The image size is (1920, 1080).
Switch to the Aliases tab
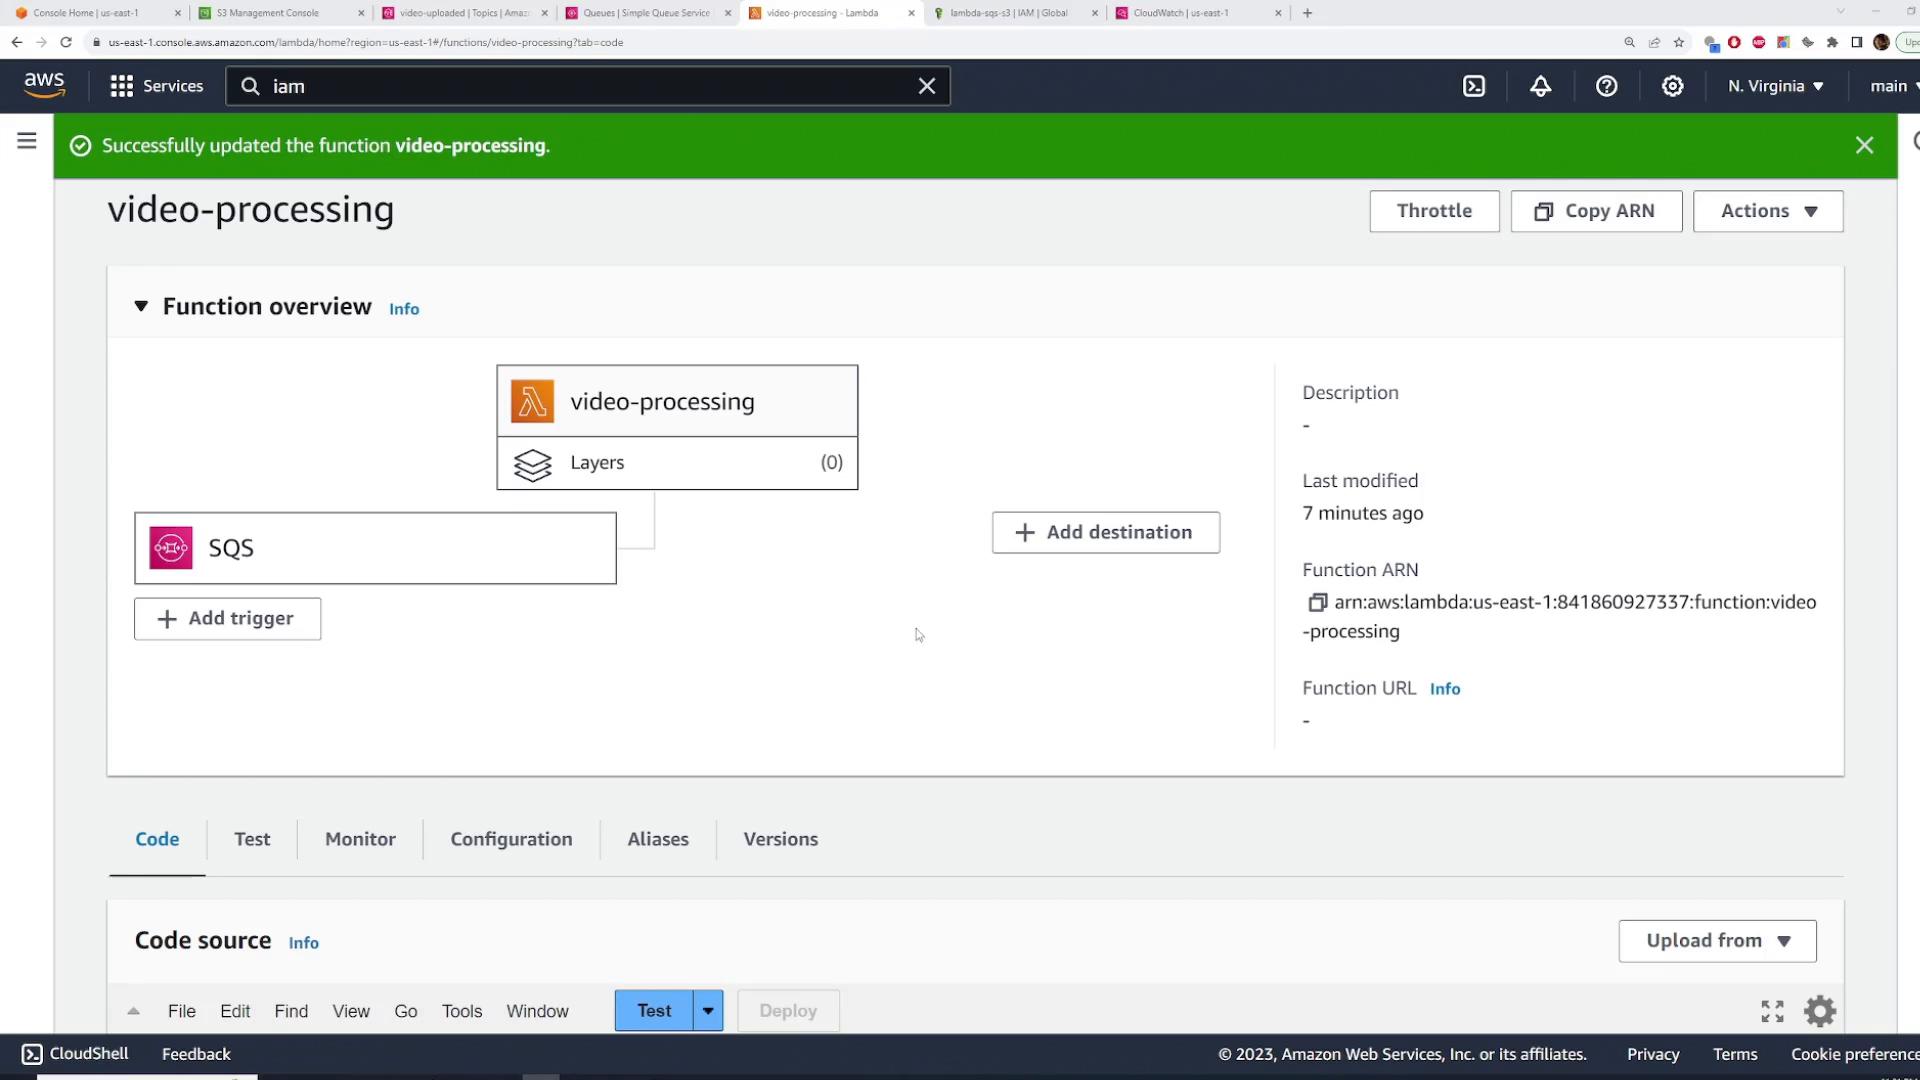(x=658, y=839)
